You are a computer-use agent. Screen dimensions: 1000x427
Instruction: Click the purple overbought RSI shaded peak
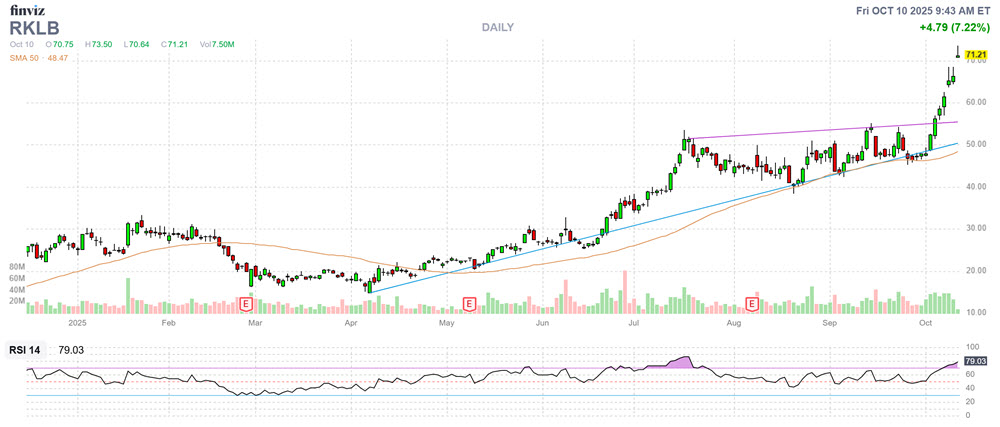click(x=684, y=361)
